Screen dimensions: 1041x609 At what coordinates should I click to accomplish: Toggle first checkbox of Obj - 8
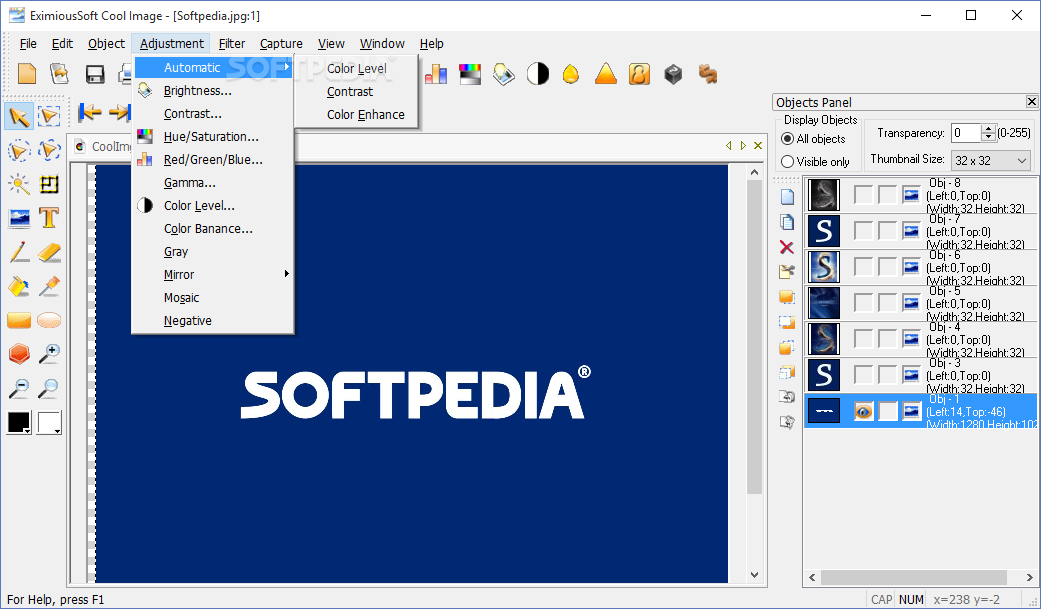[863, 195]
